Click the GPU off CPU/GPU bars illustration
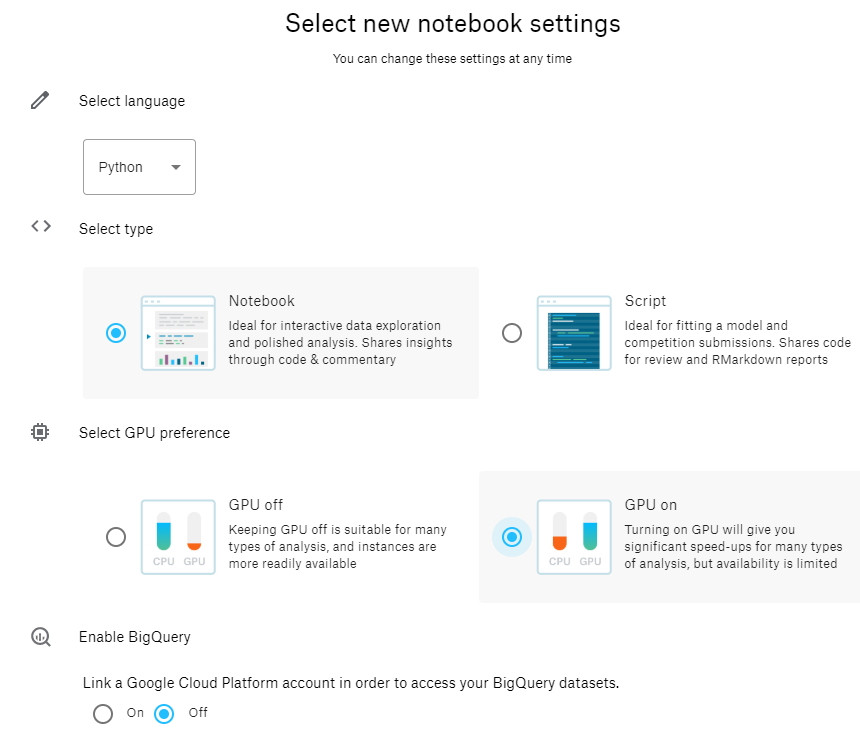860x740 pixels. pos(178,537)
